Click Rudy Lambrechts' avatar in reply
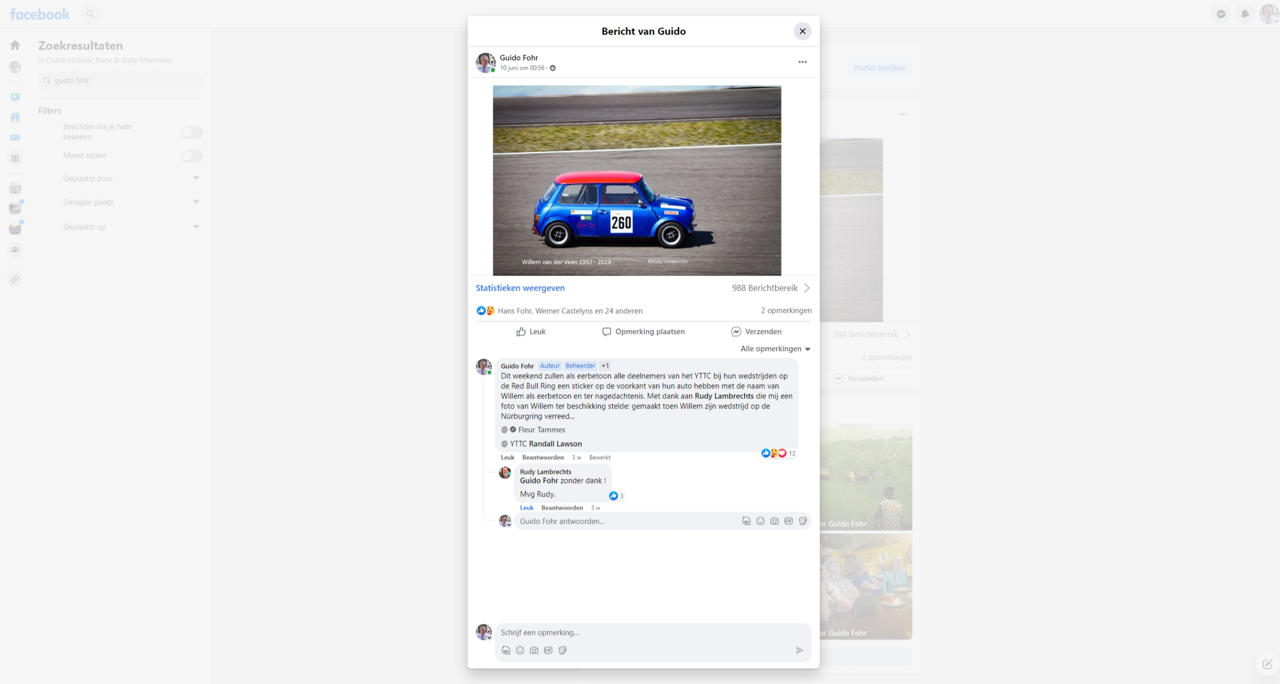The width and height of the screenshot is (1280, 684). [x=505, y=472]
